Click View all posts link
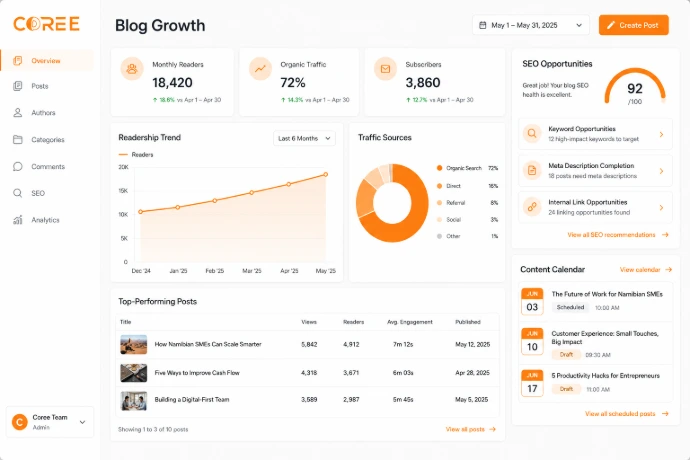This screenshot has width=690, height=460. 465,429
